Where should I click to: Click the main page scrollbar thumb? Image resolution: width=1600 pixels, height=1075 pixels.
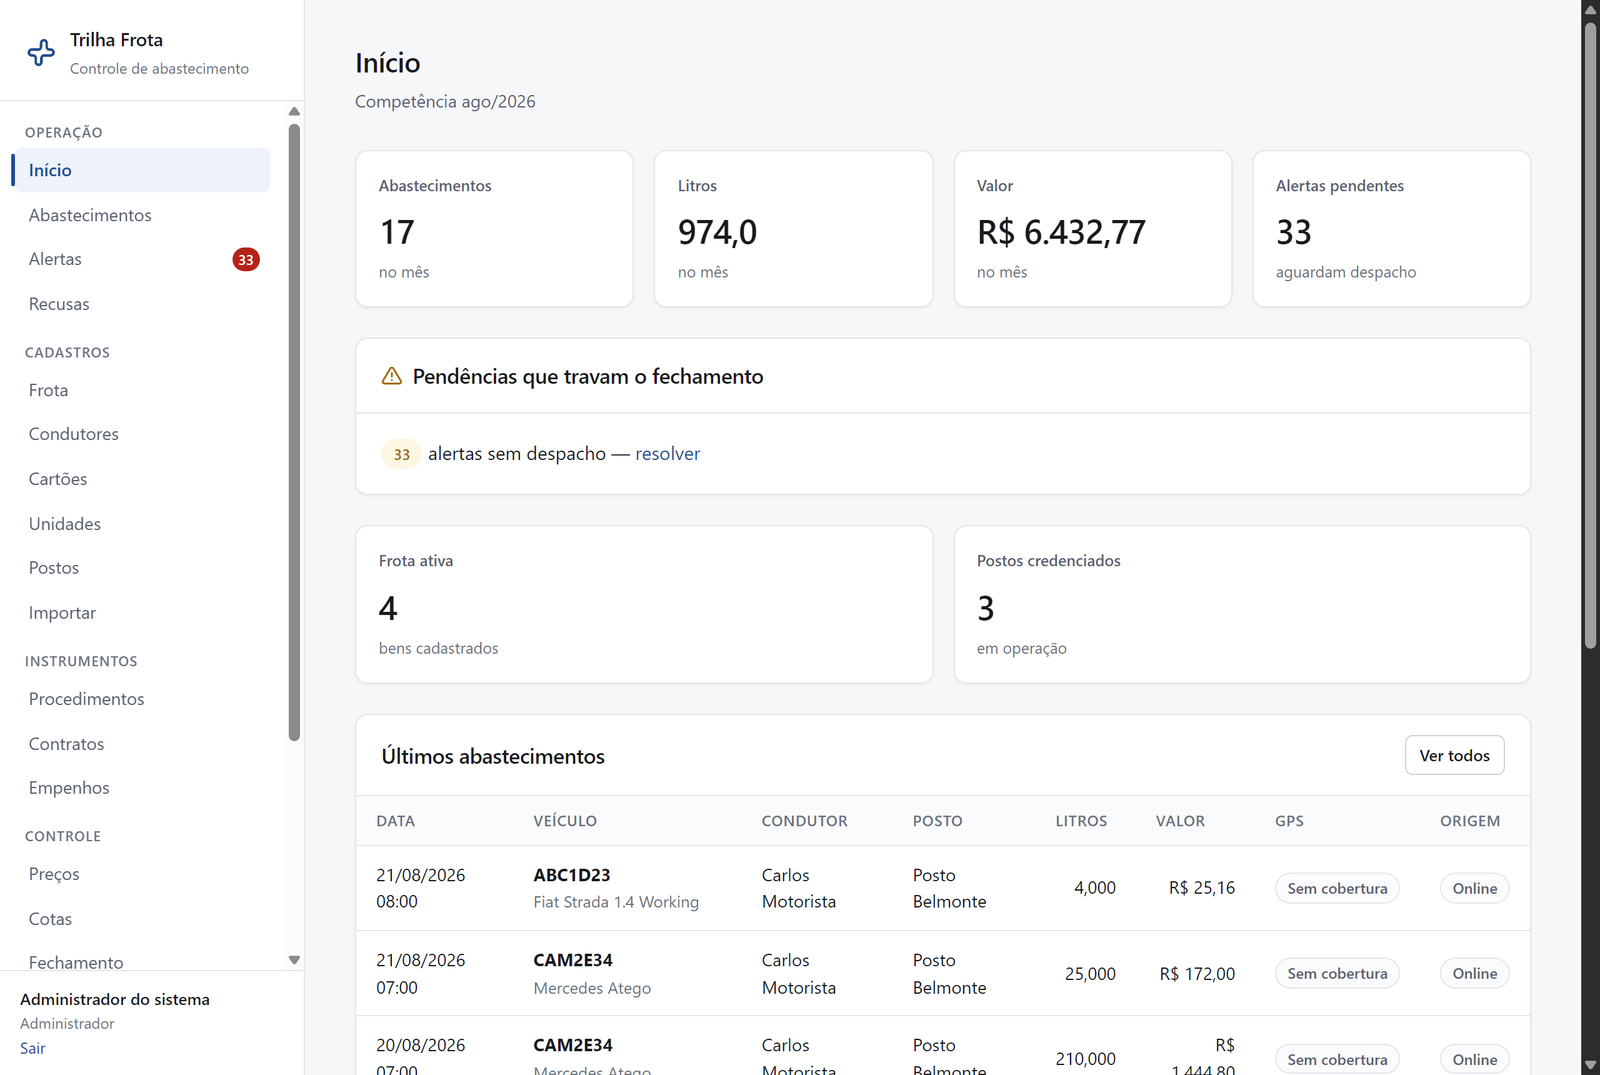pyautogui.click(x=1590, y=336)
